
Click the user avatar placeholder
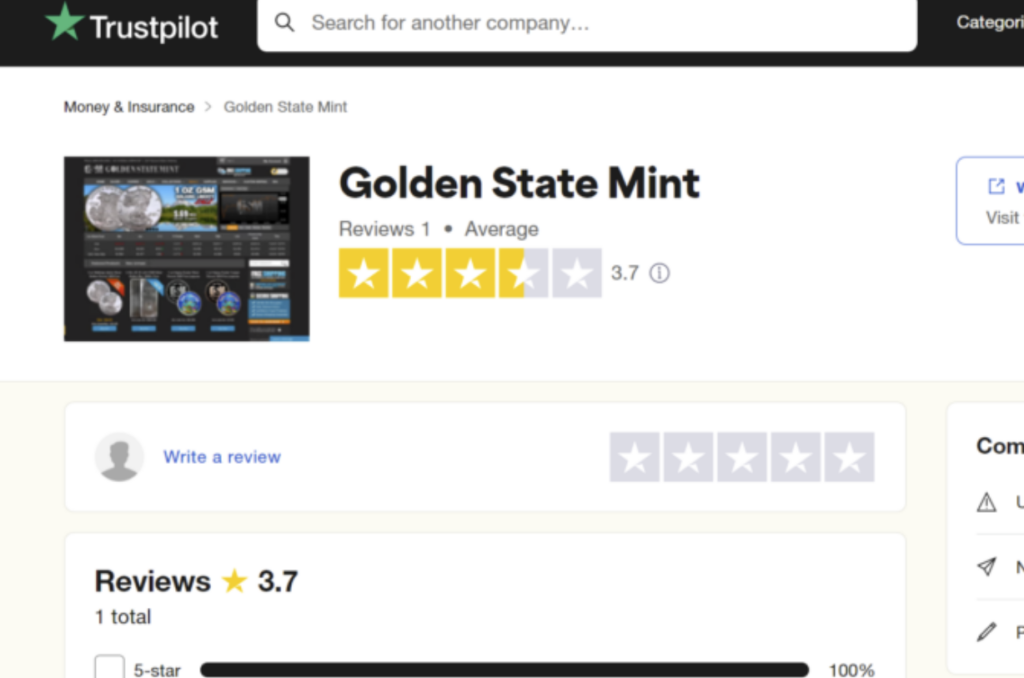tap(119, 457)
